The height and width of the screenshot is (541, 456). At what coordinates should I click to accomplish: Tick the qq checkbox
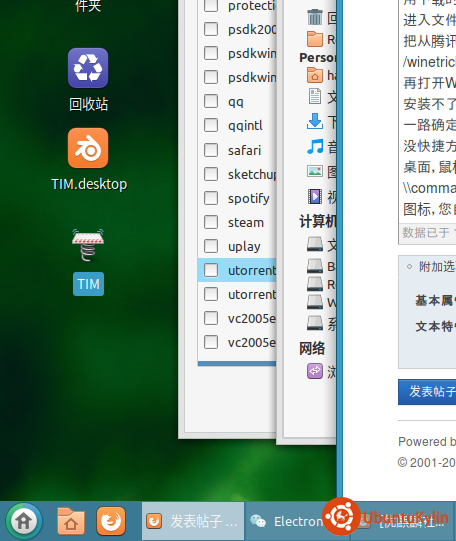(211, 101)
